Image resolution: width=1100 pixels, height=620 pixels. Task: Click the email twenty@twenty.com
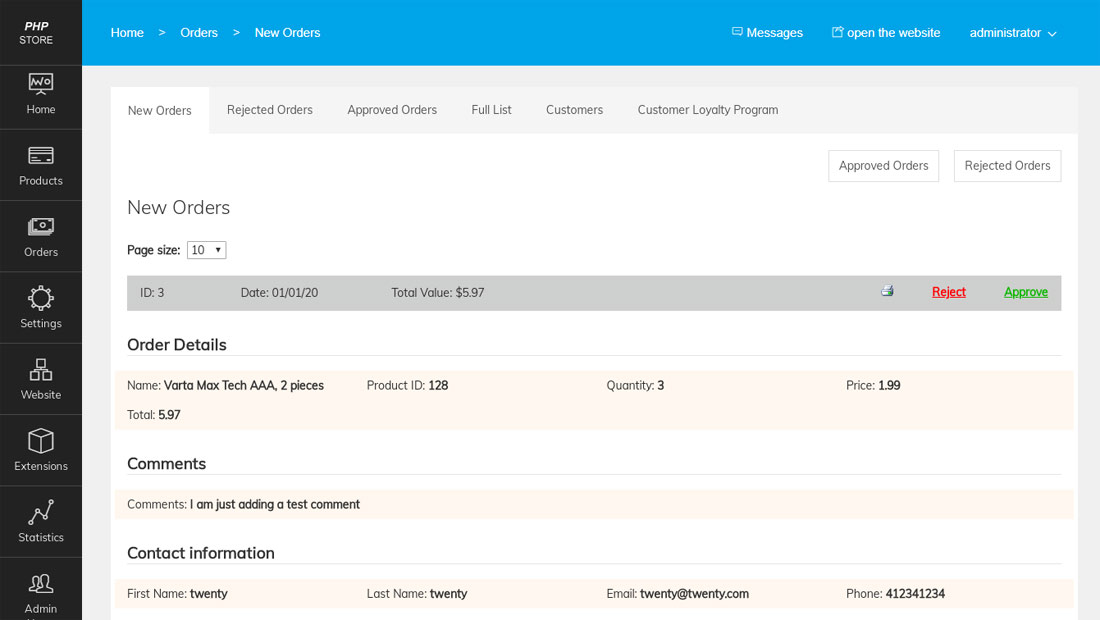(695, 594)
